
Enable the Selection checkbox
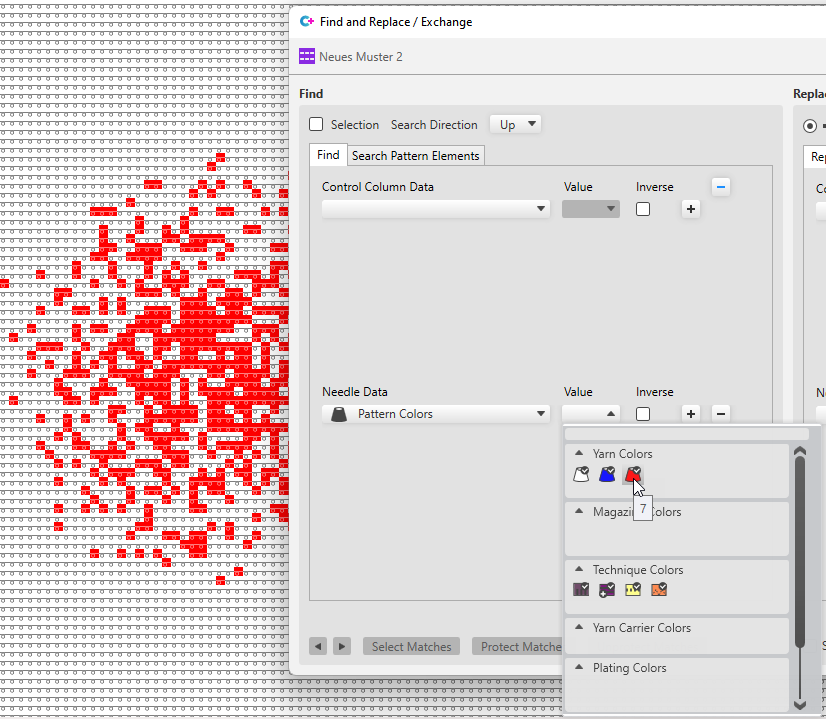click(316, 125)
